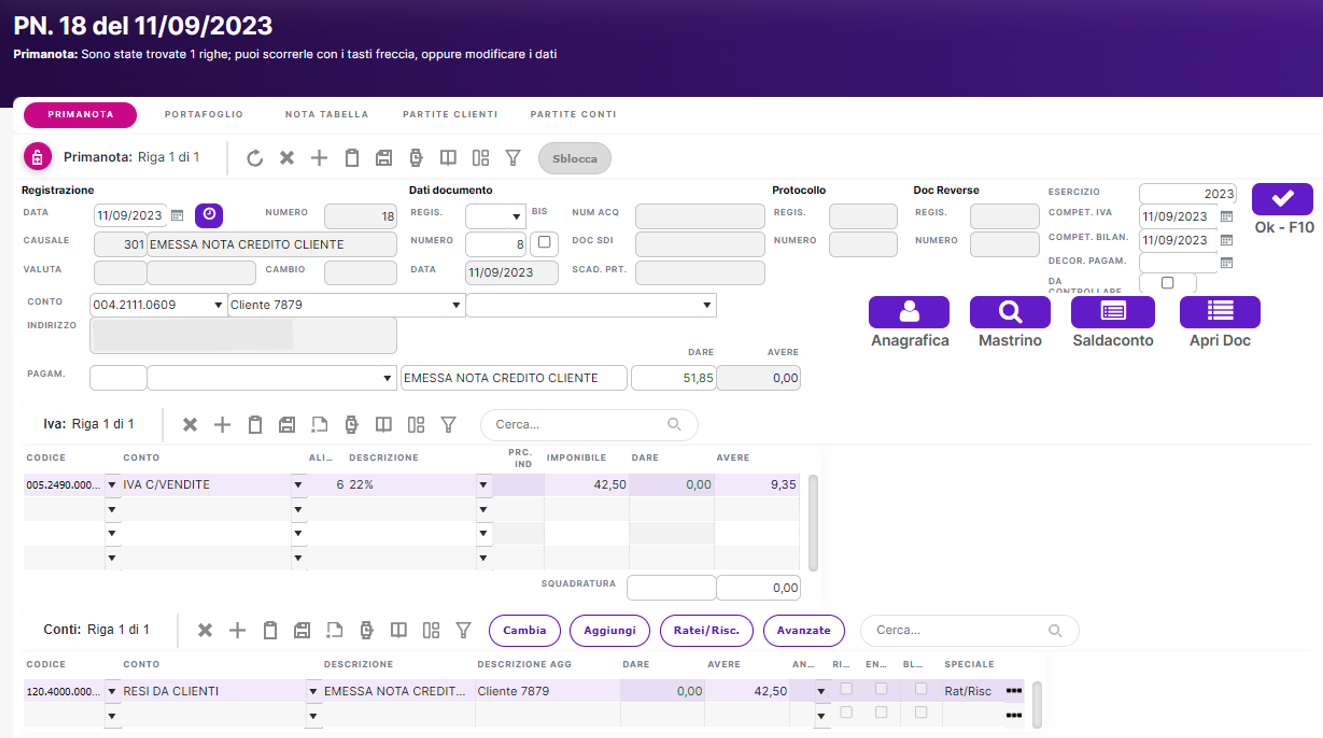Open the Cliente 7879 dropdown
1323x738 pixels.
tap(457, 305)
